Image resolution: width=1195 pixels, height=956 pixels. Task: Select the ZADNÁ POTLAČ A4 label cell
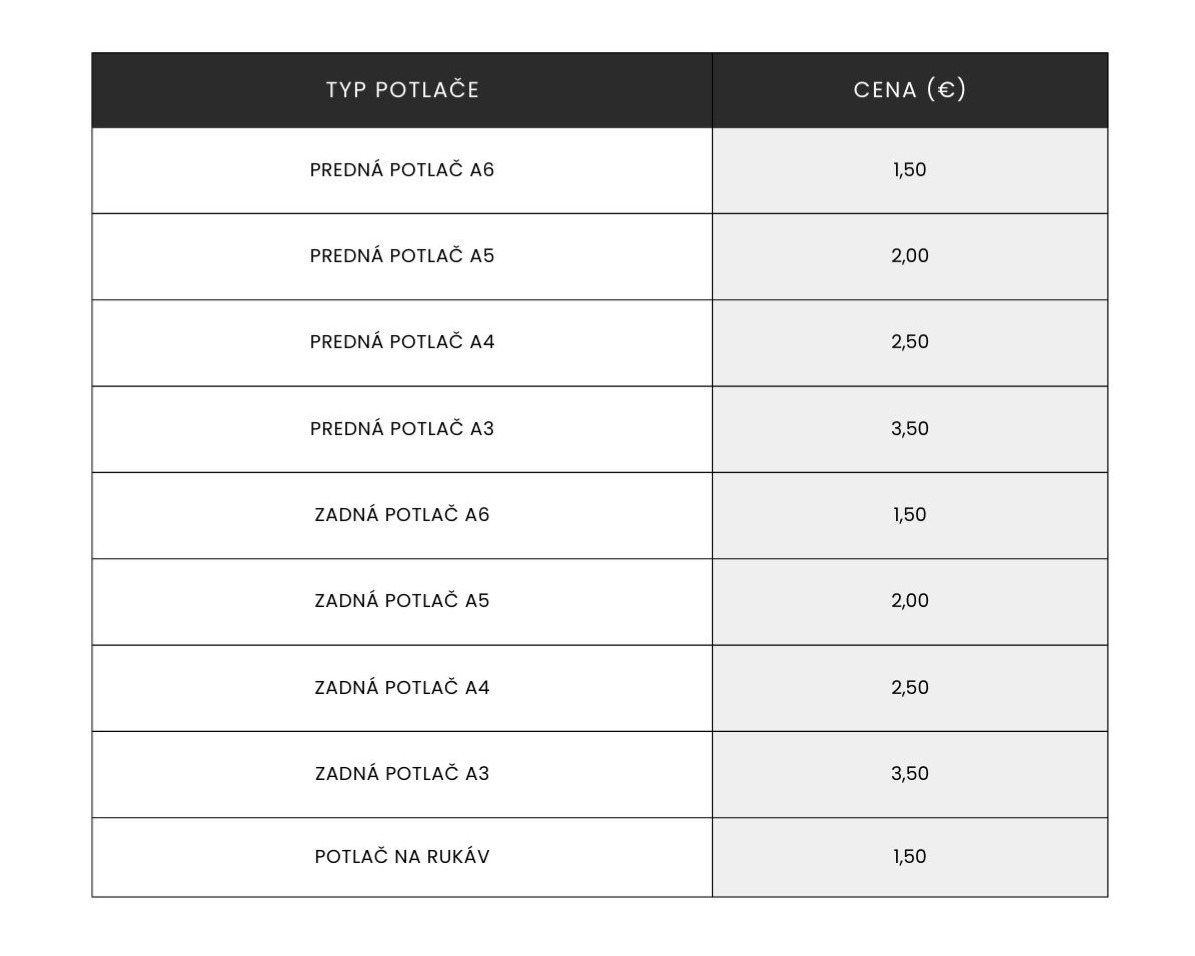point(402,688)
